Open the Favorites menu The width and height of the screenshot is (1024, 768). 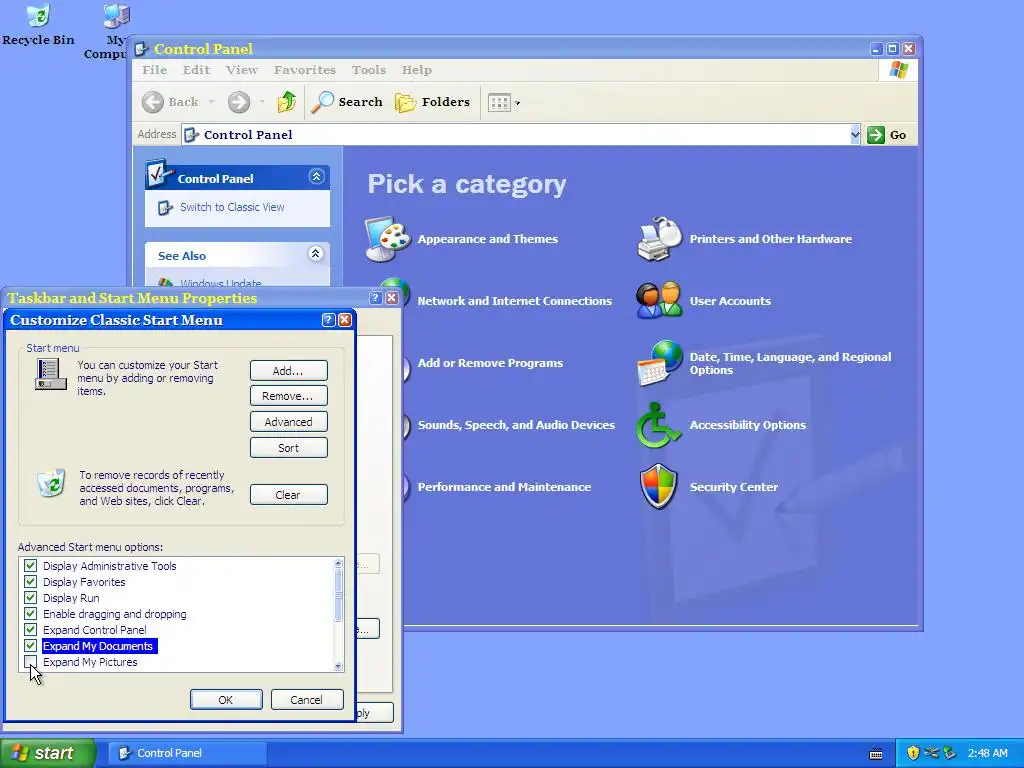304,70
